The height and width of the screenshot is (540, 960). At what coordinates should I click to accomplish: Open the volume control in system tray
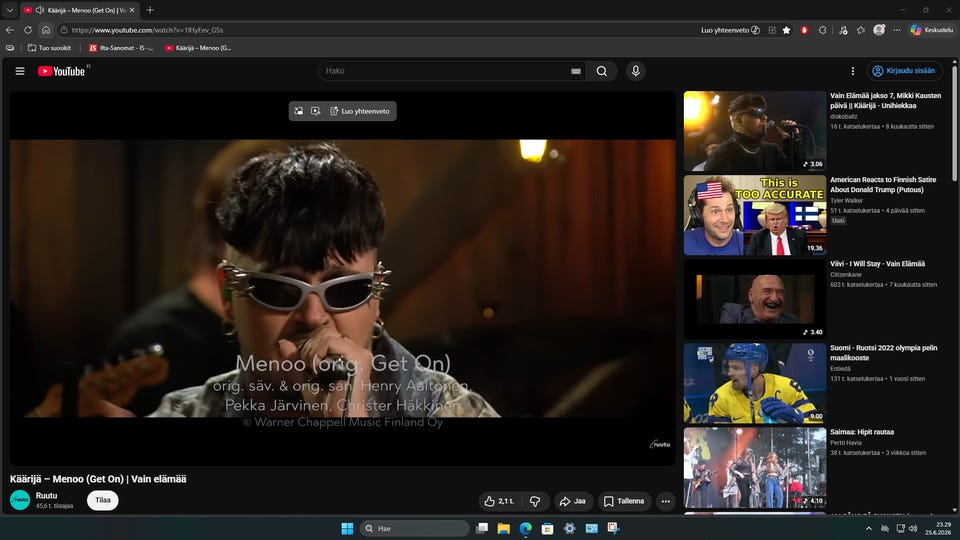pos(913,528)
